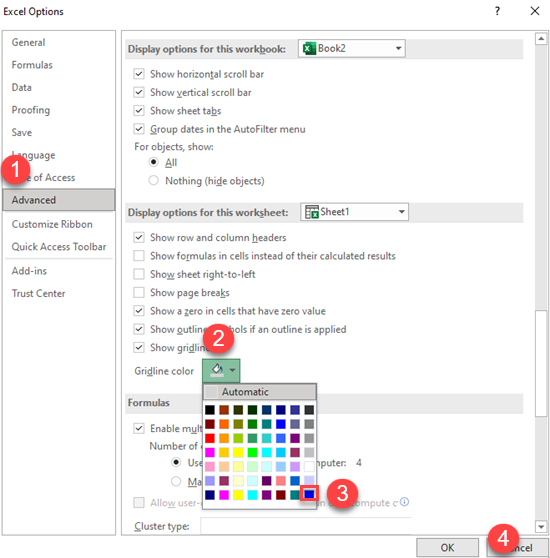The height and width of the screenshot is (558, 550).
Task: Uncheck Show row and column headers
Action: (x=139, y=237)
